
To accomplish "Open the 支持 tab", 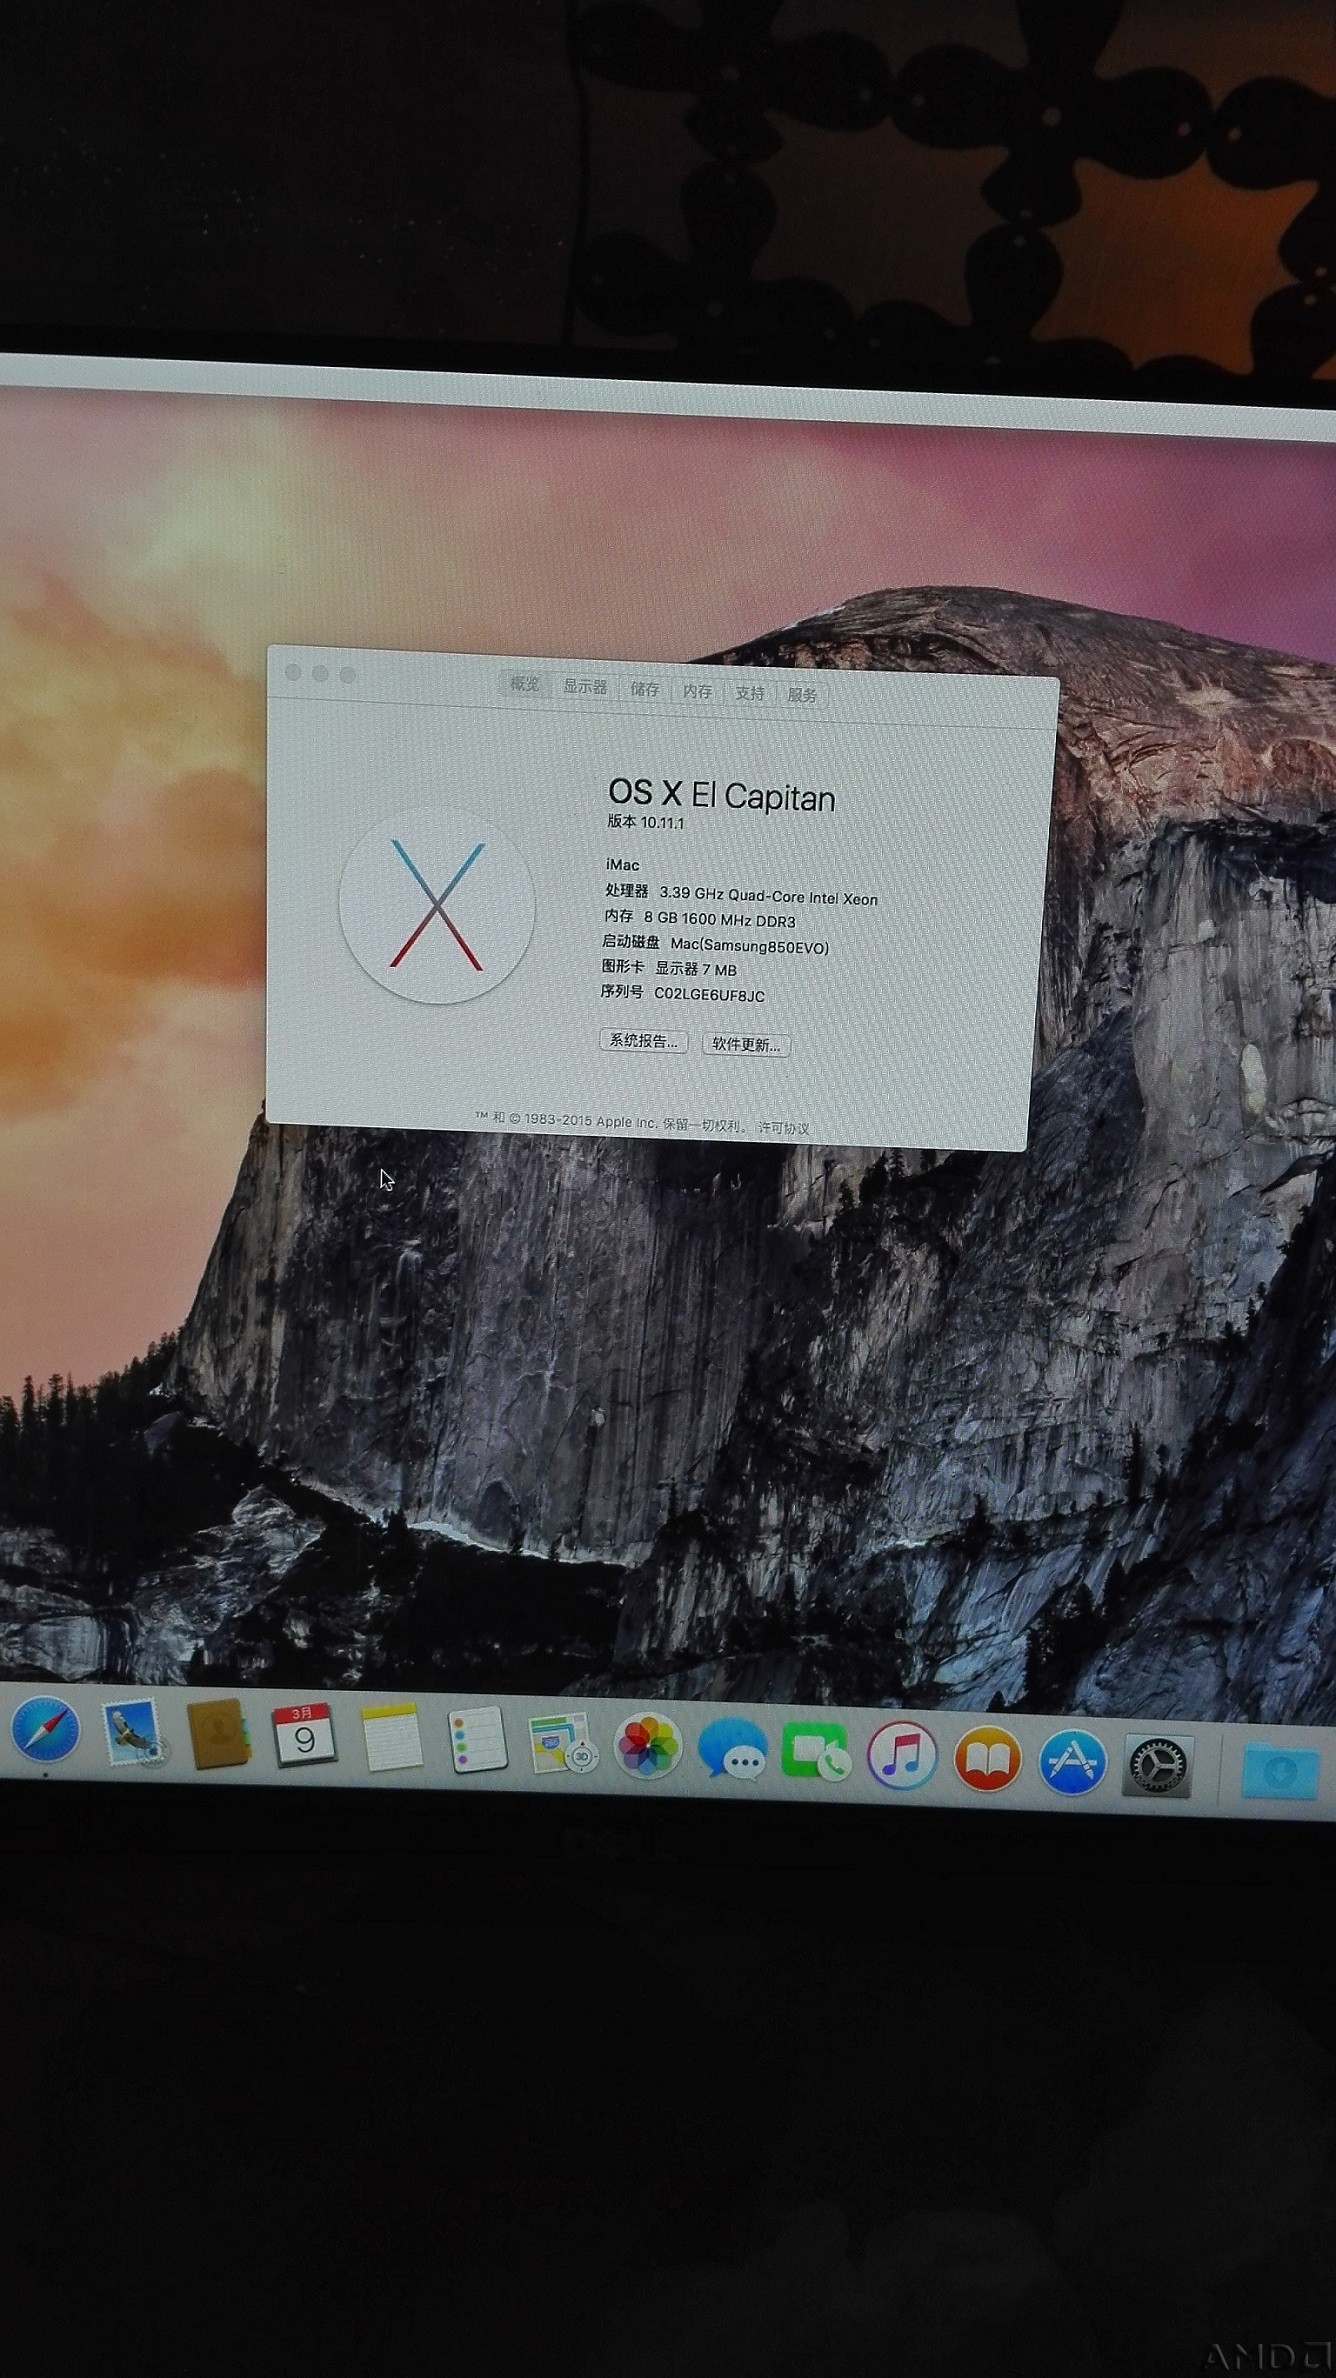I will click(750, 693).
